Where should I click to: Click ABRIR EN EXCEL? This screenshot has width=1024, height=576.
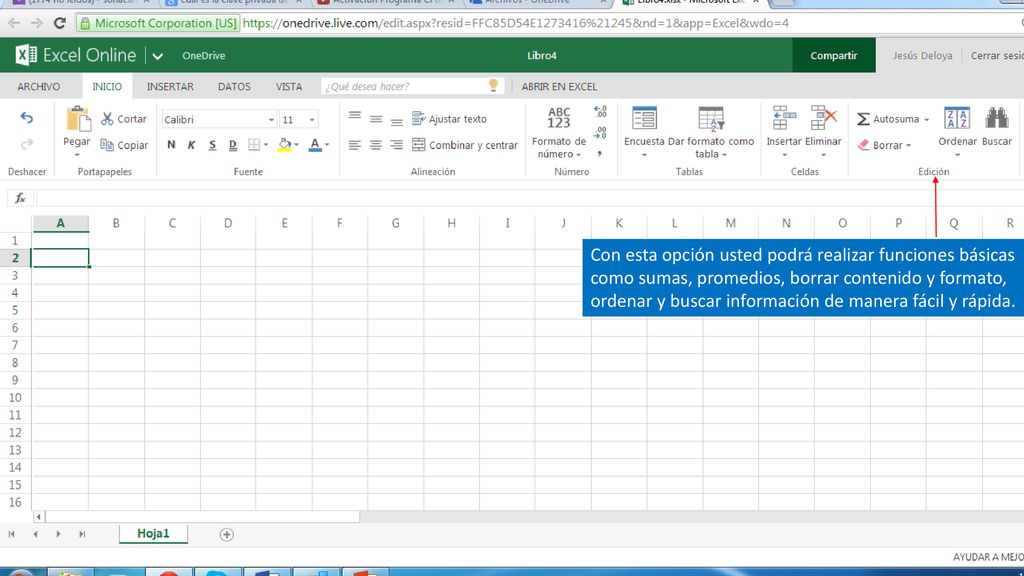click(x=559, y=86)
